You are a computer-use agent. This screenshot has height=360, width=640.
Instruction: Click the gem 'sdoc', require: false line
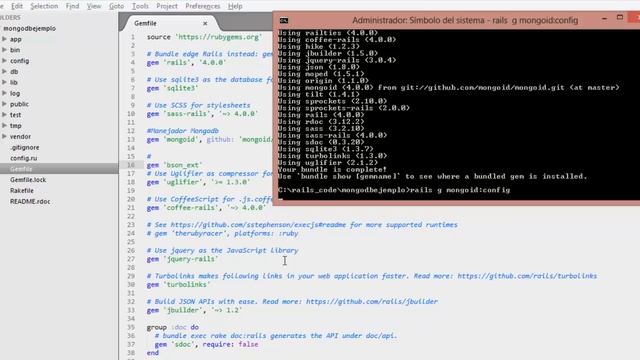point(206,344)
